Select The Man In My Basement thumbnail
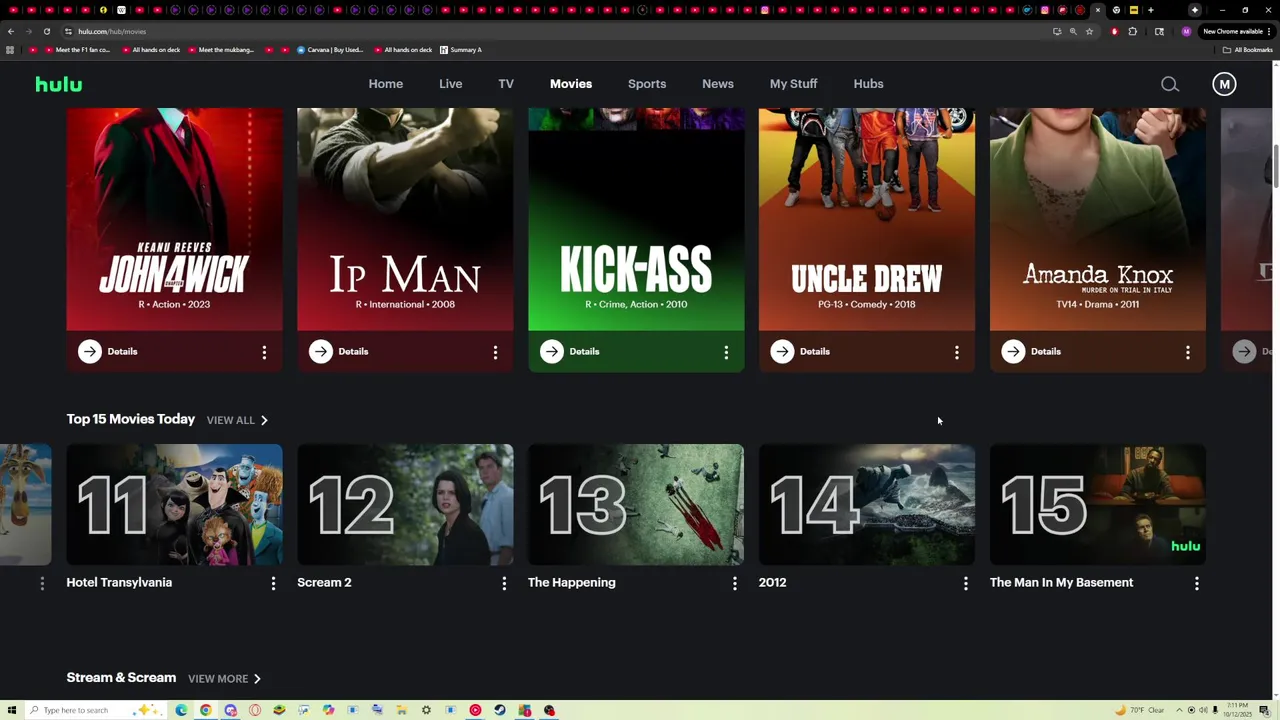 (1098, 505)
